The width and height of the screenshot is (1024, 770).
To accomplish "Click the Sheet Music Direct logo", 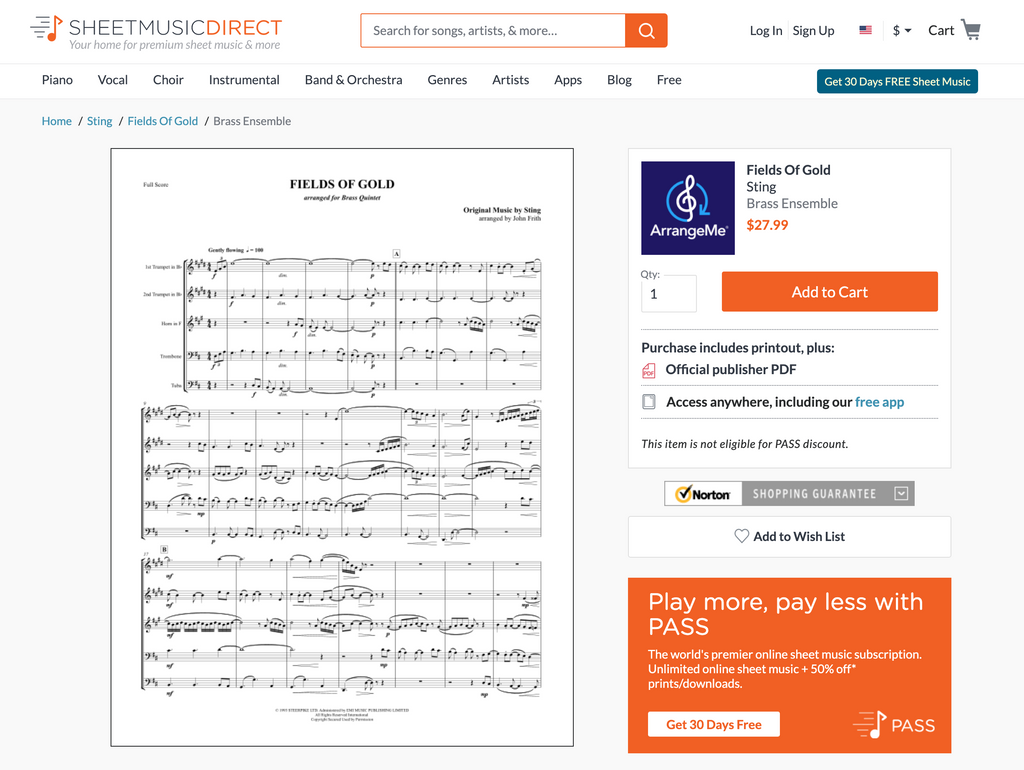I will [156, 31].
